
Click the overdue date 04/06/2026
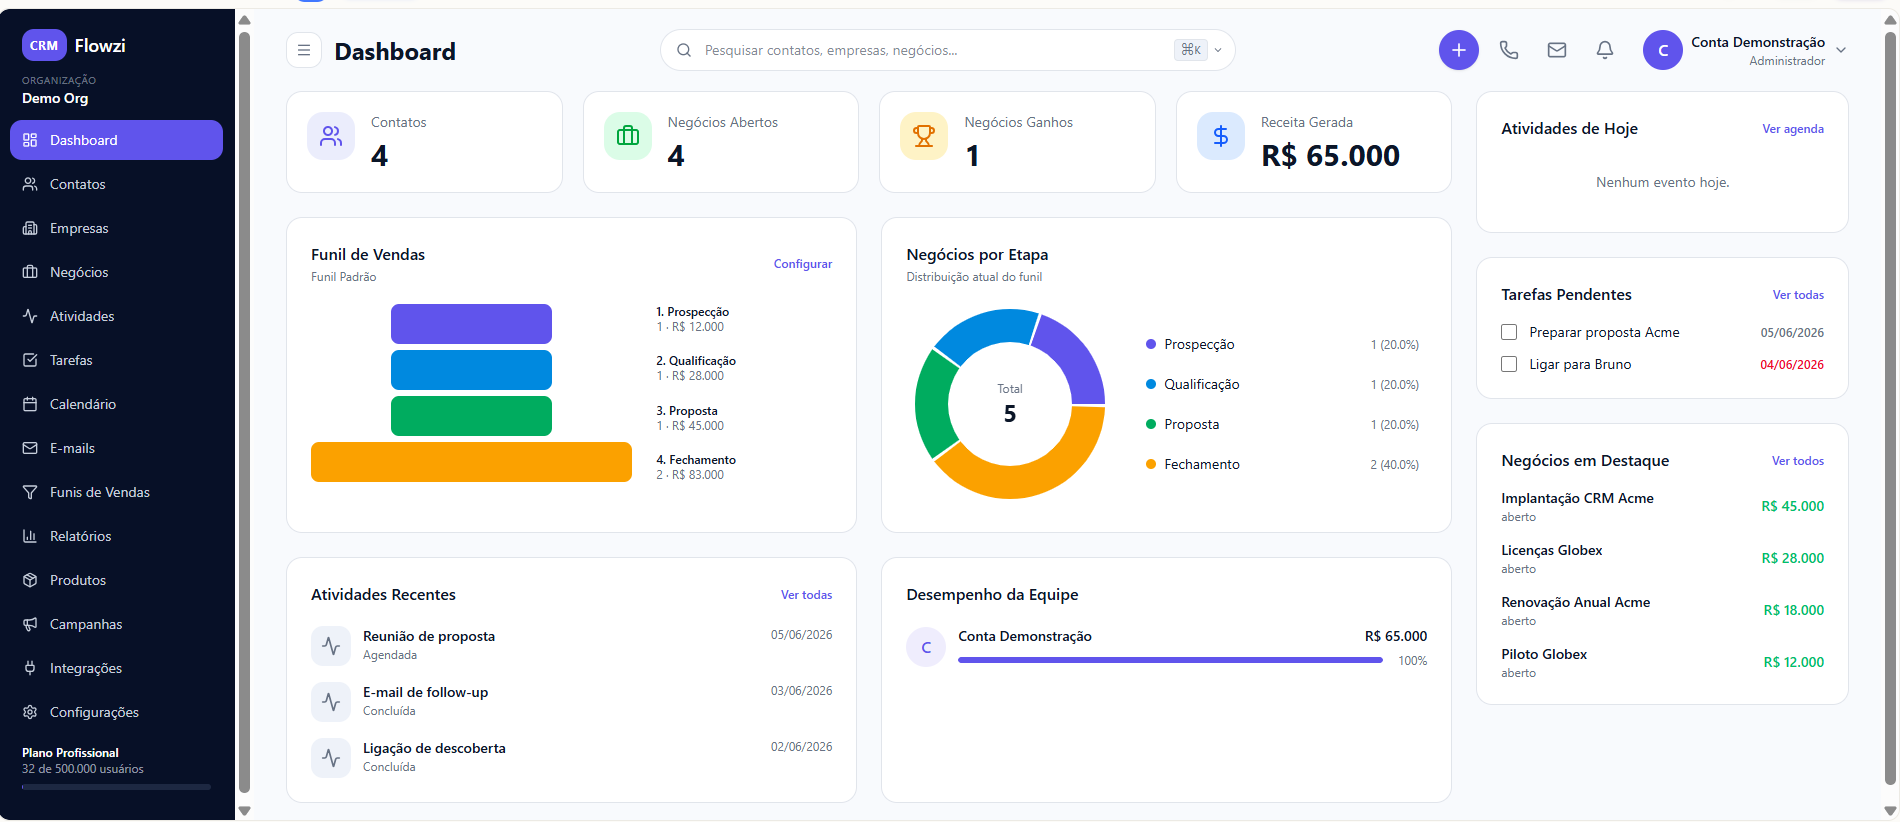[1792, 365]
